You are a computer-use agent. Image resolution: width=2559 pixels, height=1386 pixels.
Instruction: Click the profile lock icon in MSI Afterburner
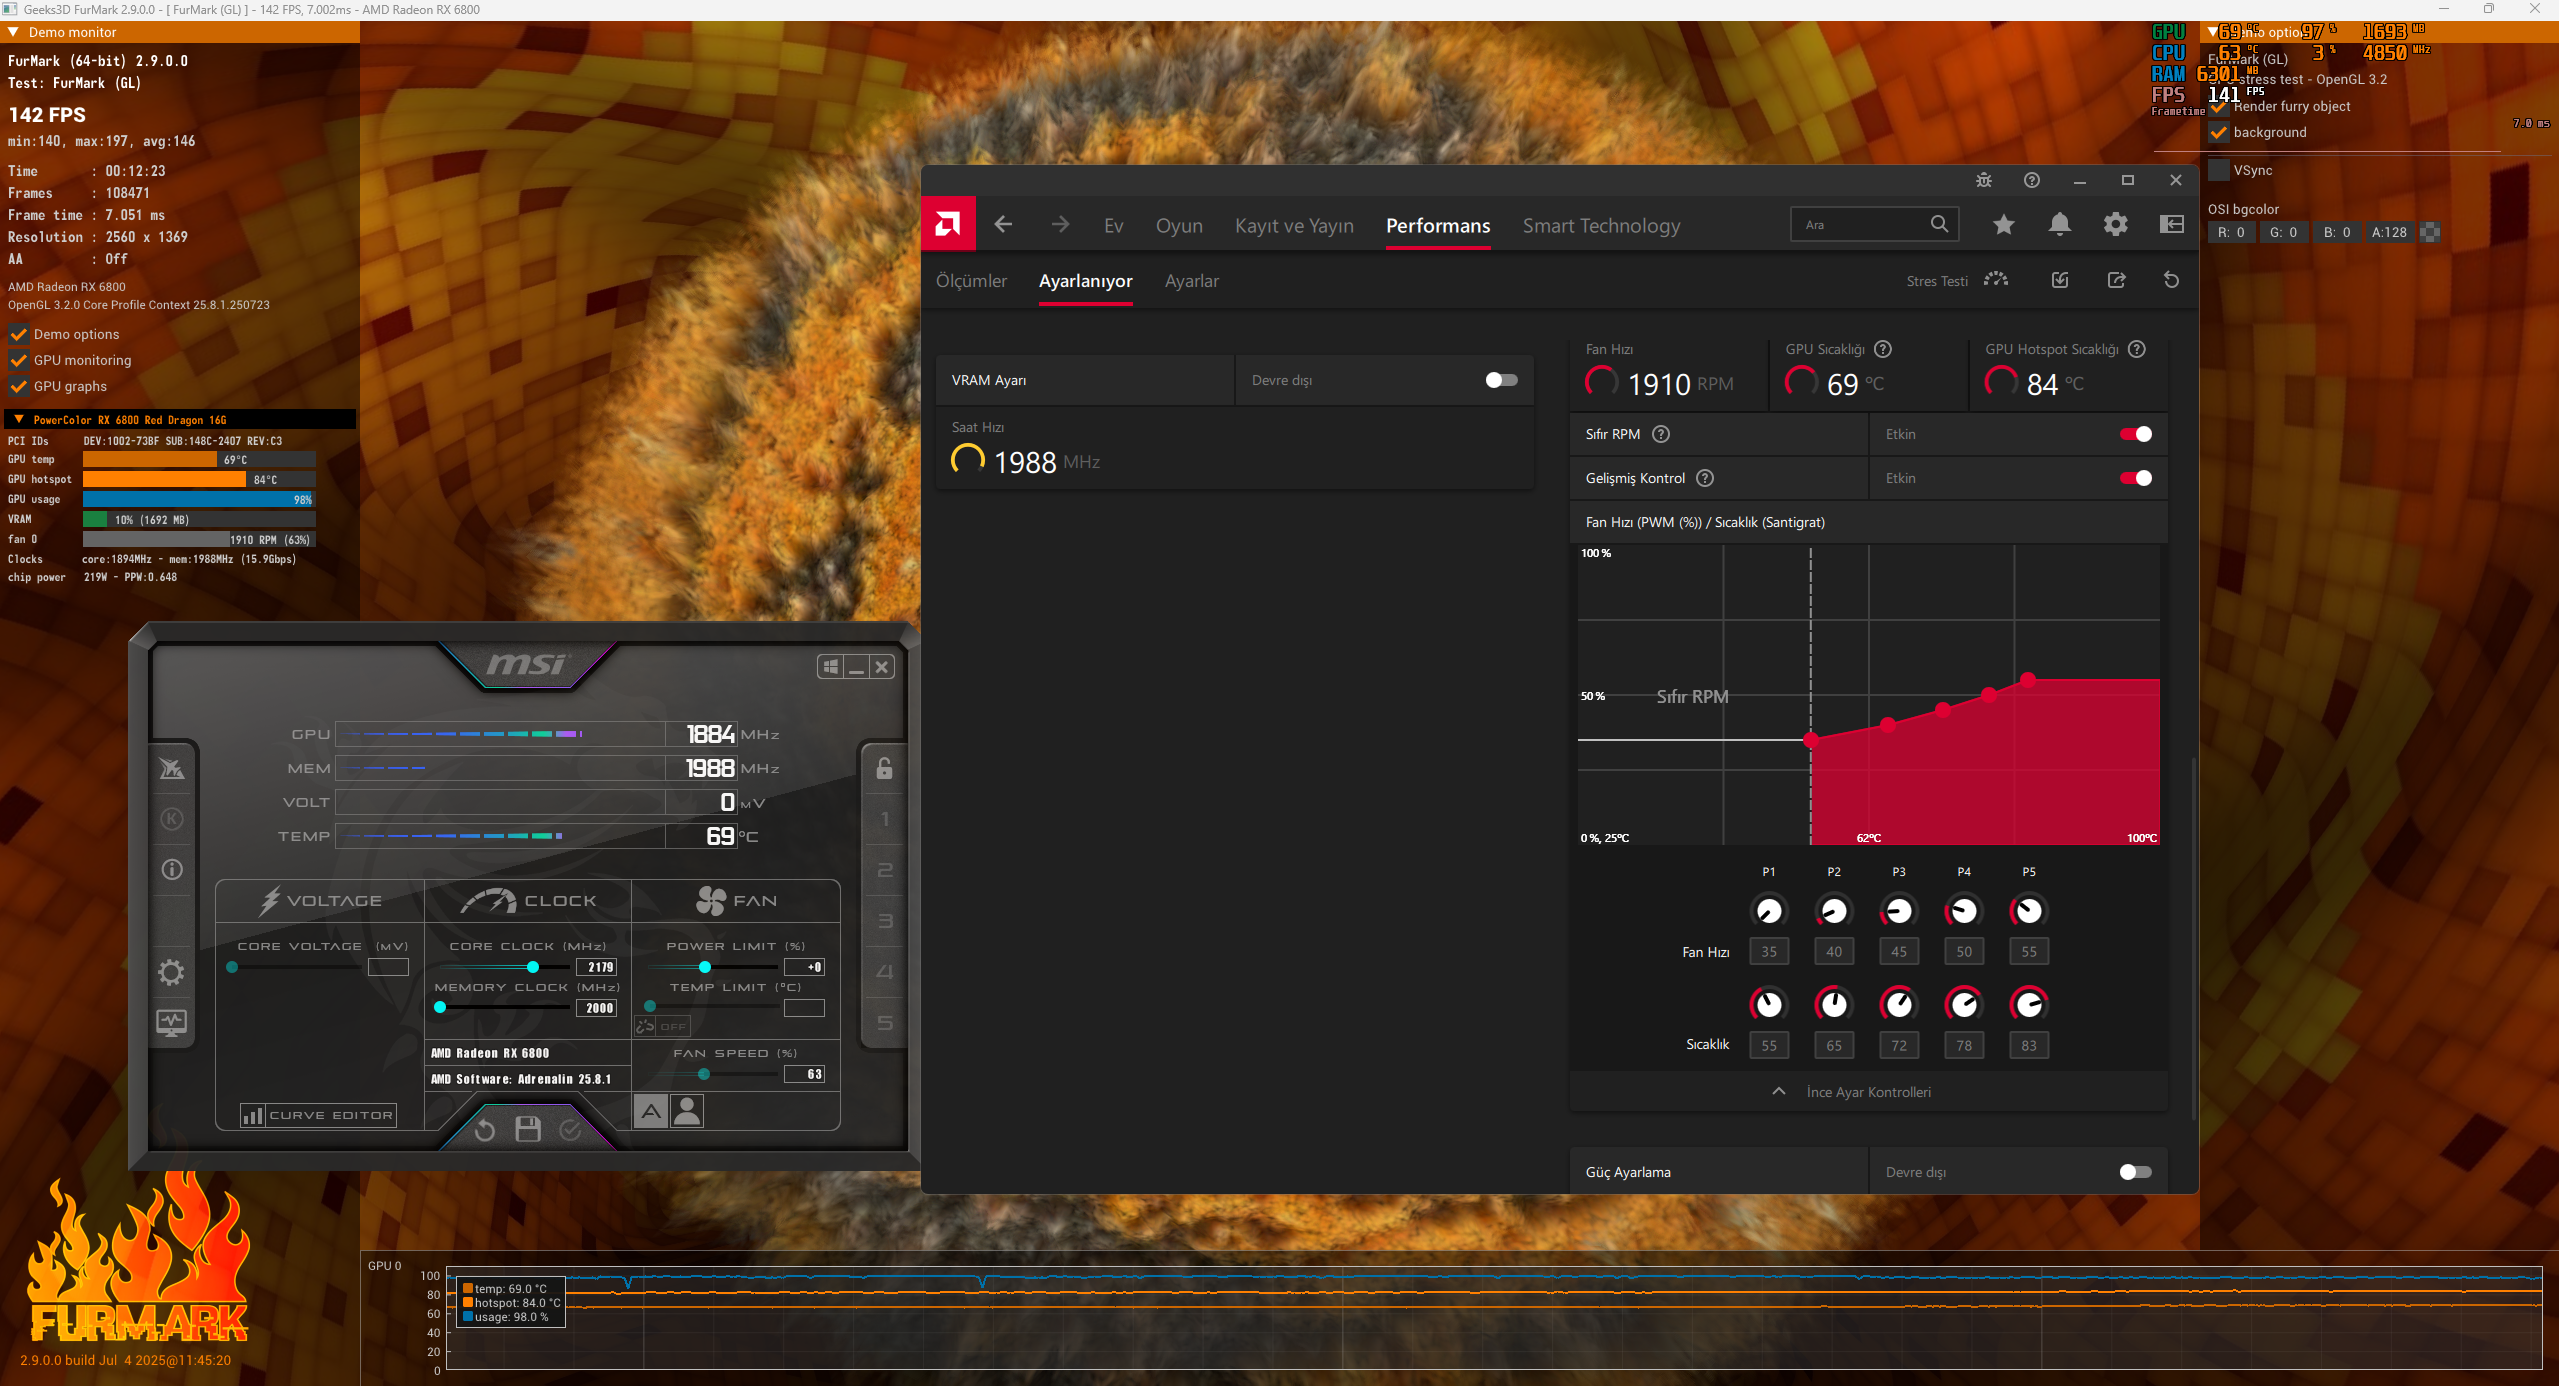point(885,768)
